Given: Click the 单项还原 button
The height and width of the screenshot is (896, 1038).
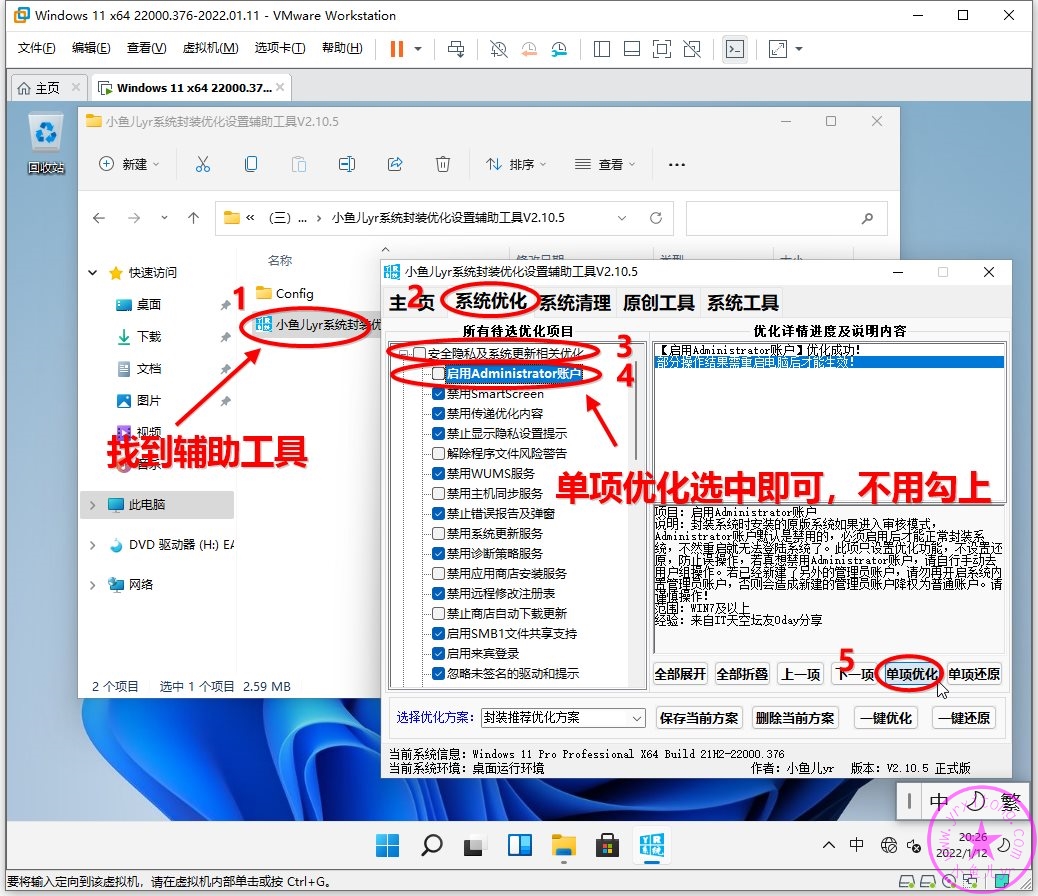Looking at the screenshot, I should click(x=974, y=674).
